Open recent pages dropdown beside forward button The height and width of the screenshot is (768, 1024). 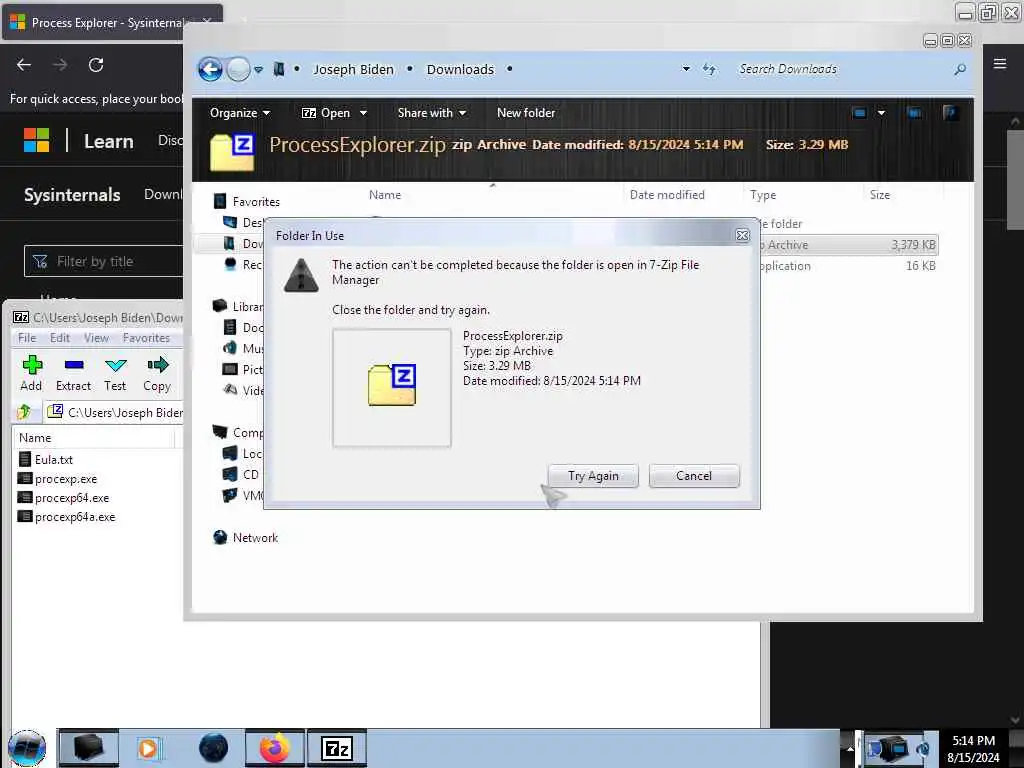click(259, 69)
